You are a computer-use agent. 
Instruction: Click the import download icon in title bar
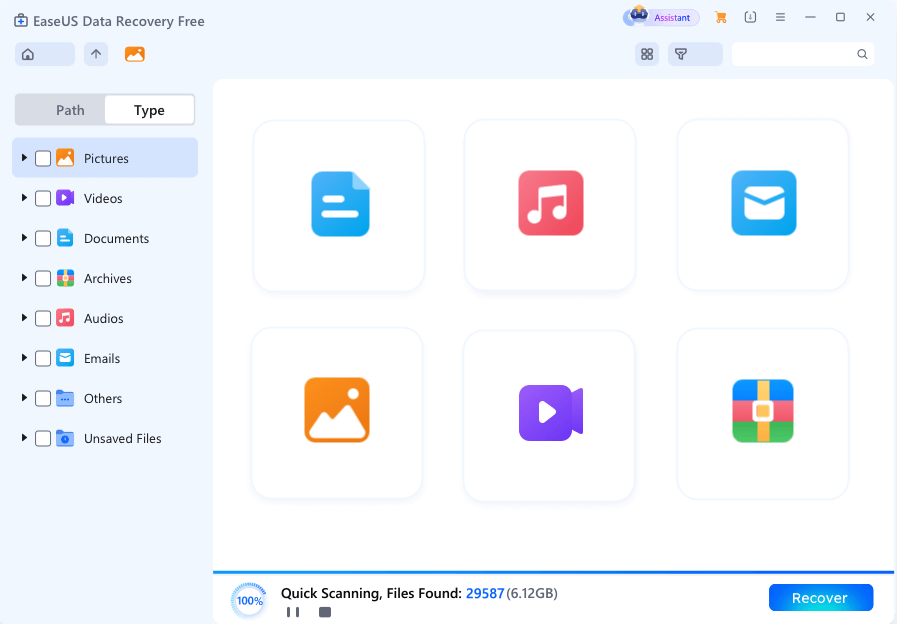[750, 17]
